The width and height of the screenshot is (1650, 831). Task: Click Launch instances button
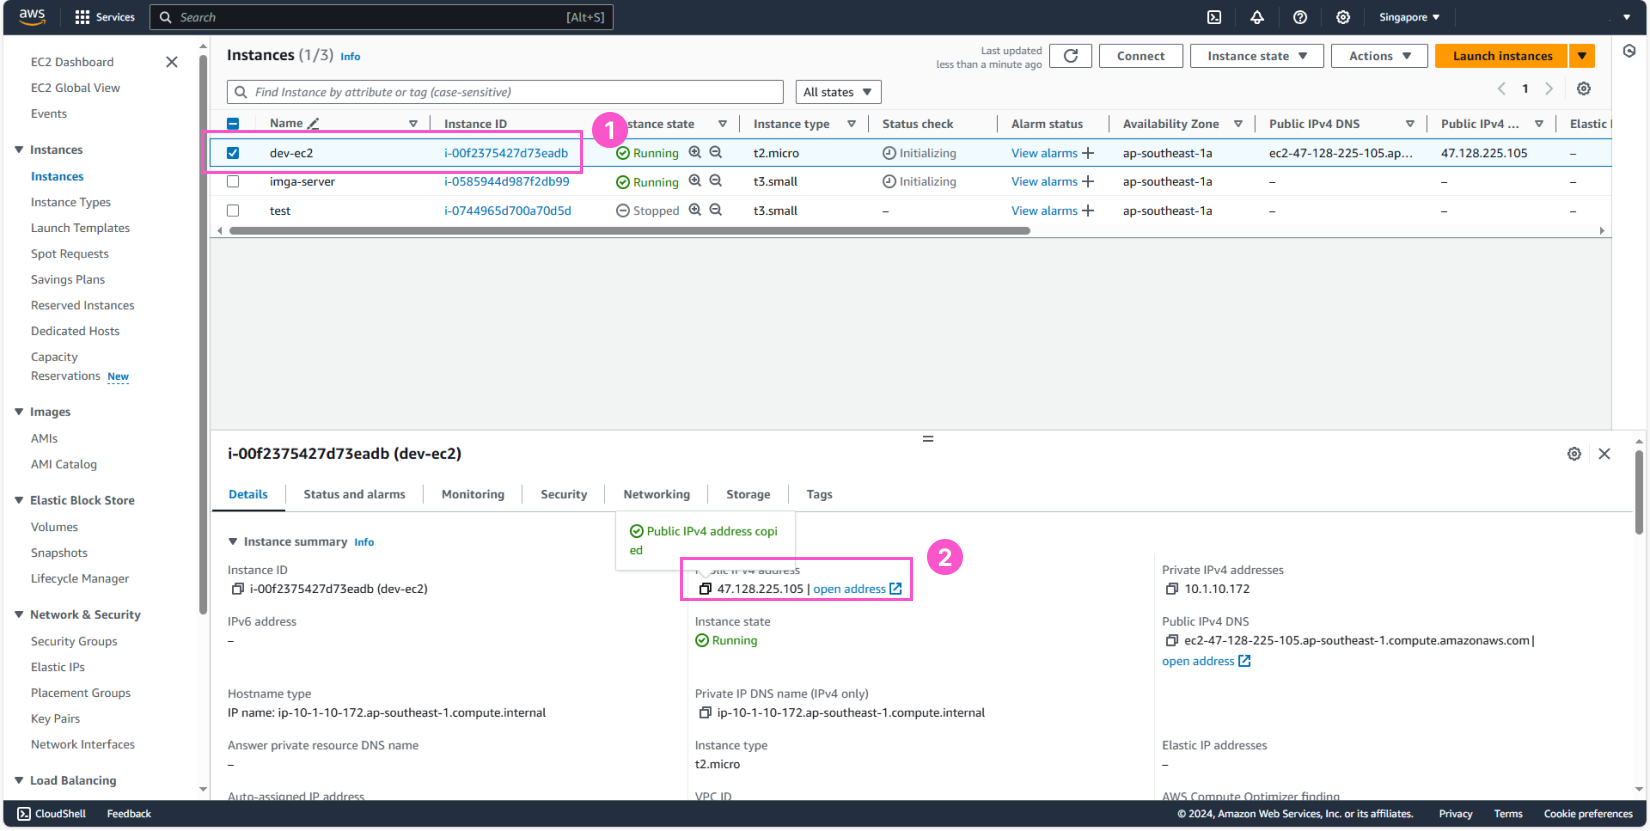(1502, 56)
